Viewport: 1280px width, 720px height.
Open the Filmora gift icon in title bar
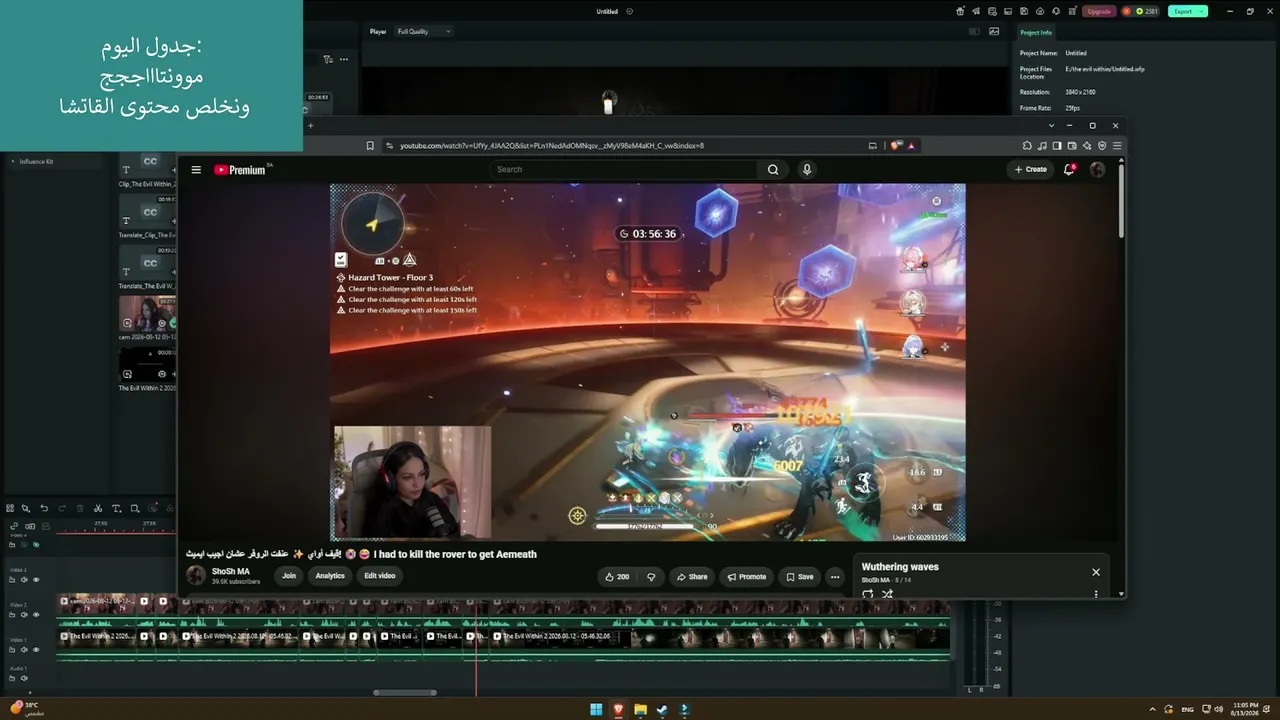(x=961, y=12)
